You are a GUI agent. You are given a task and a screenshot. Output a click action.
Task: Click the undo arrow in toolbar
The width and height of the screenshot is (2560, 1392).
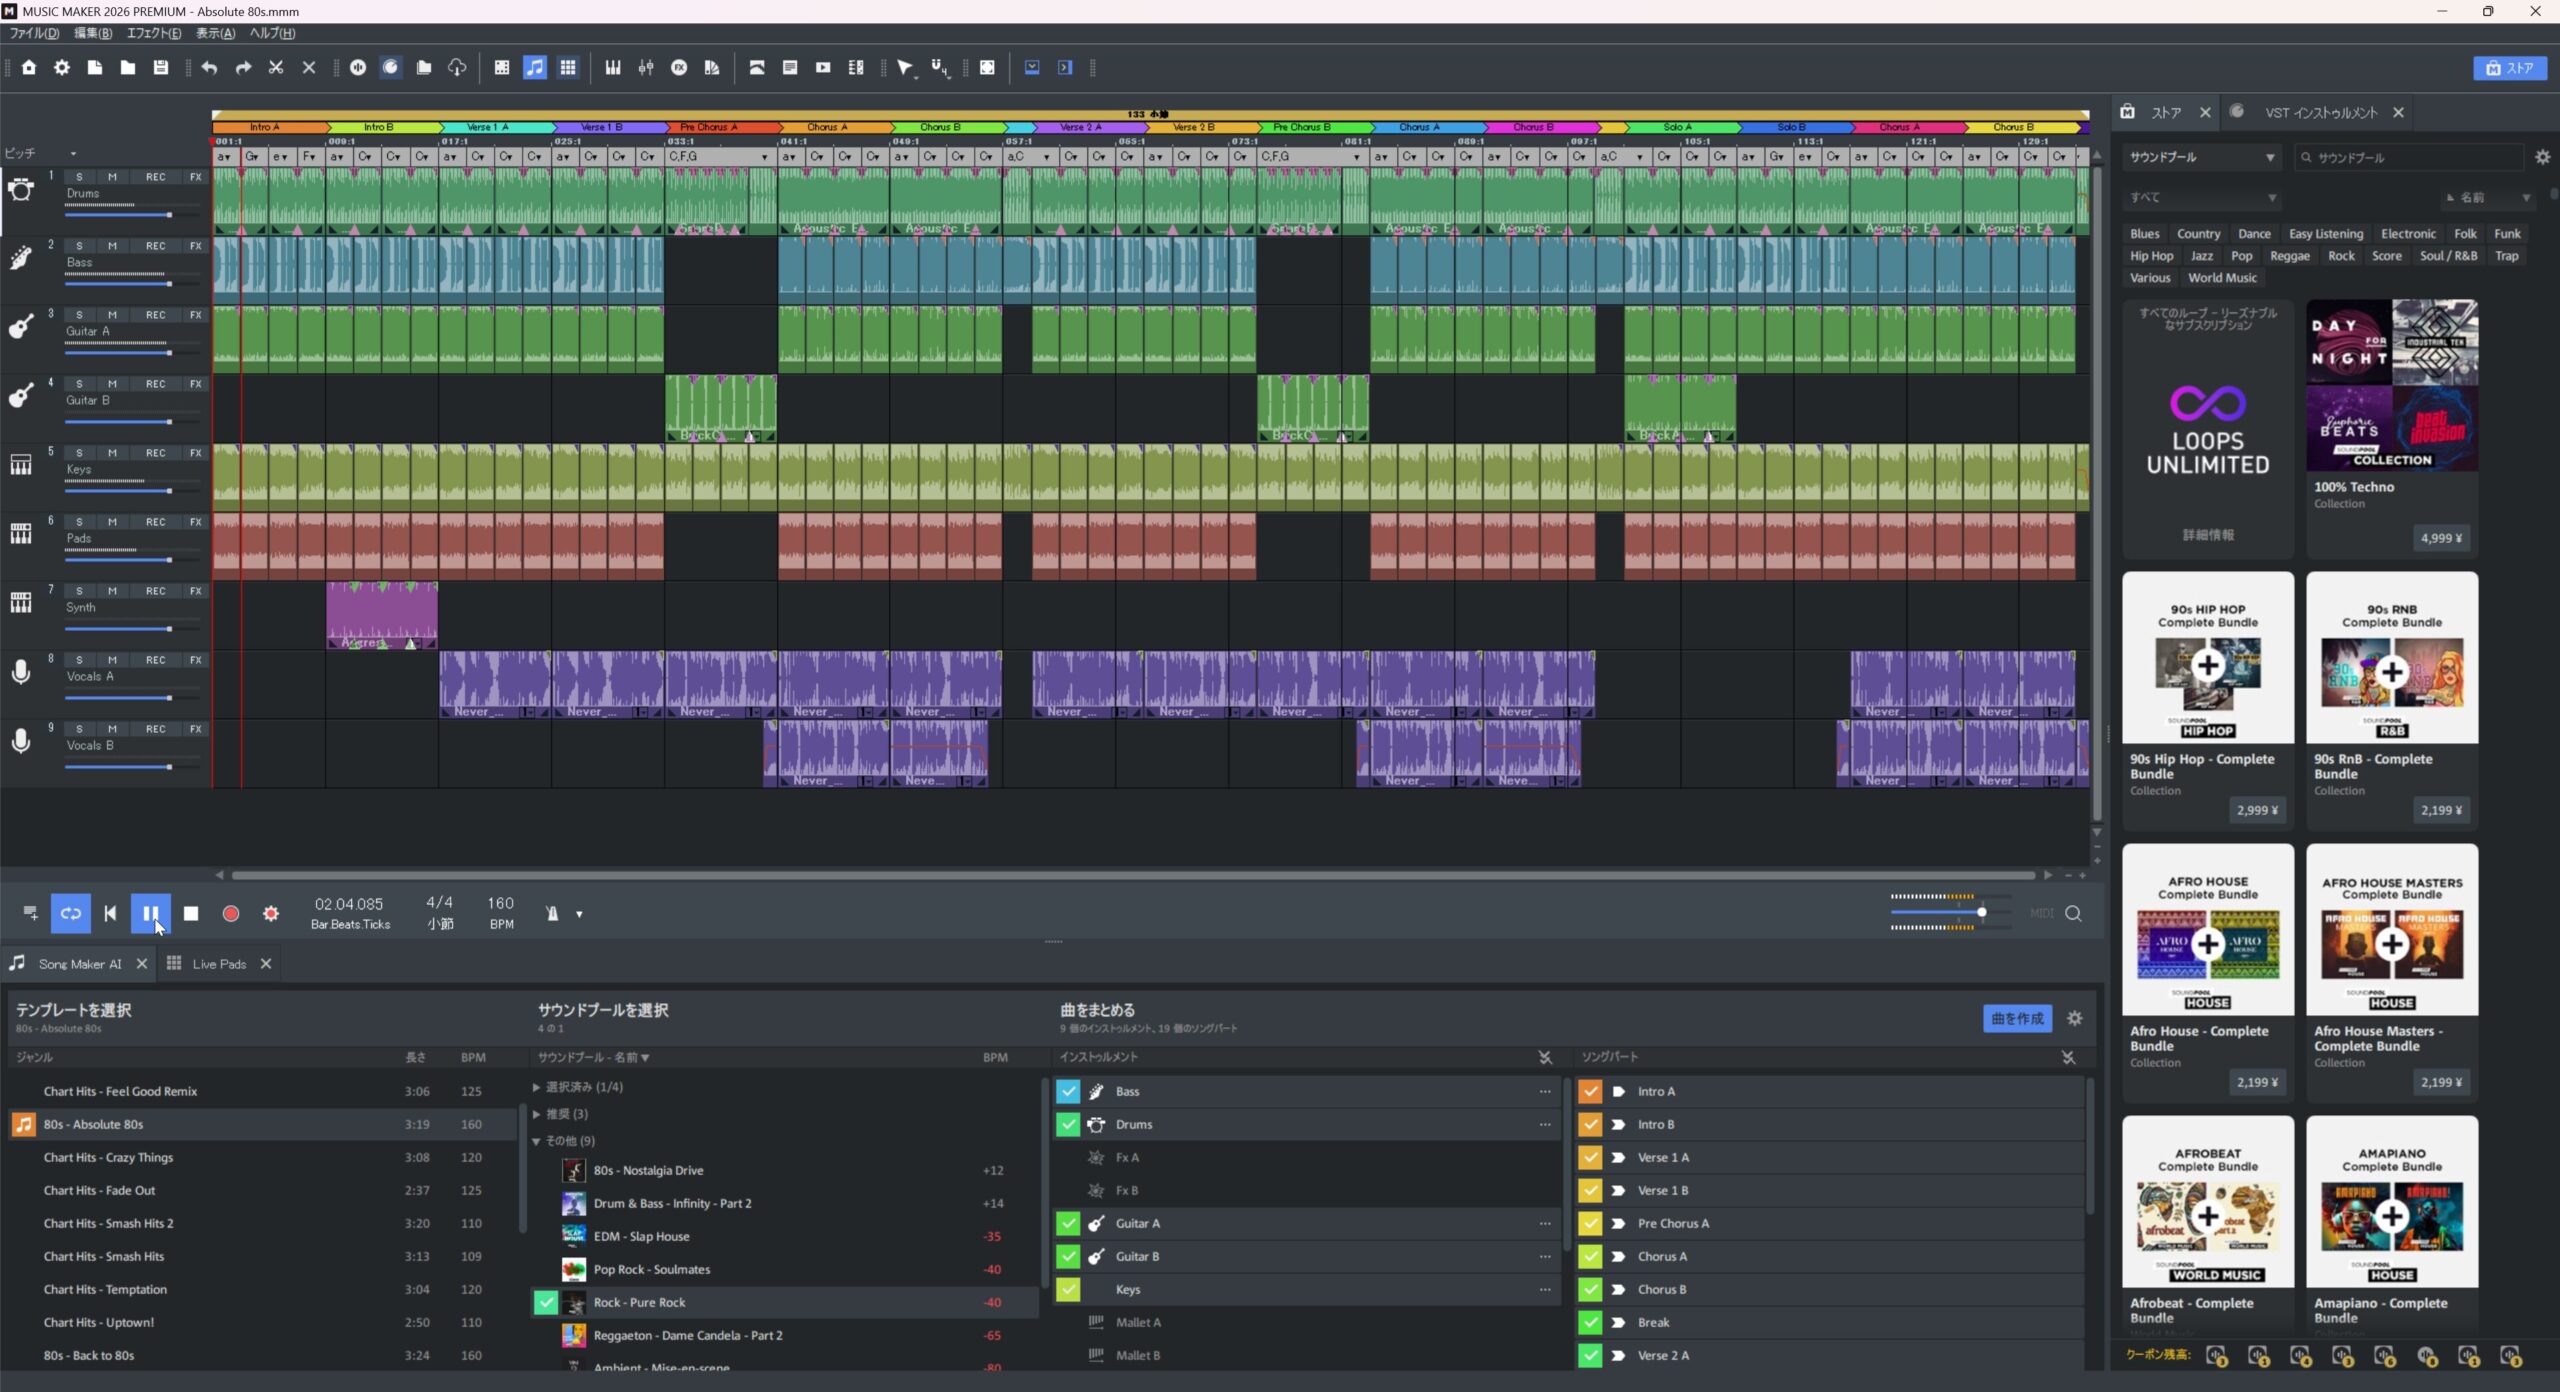click(x=209, y=68)
